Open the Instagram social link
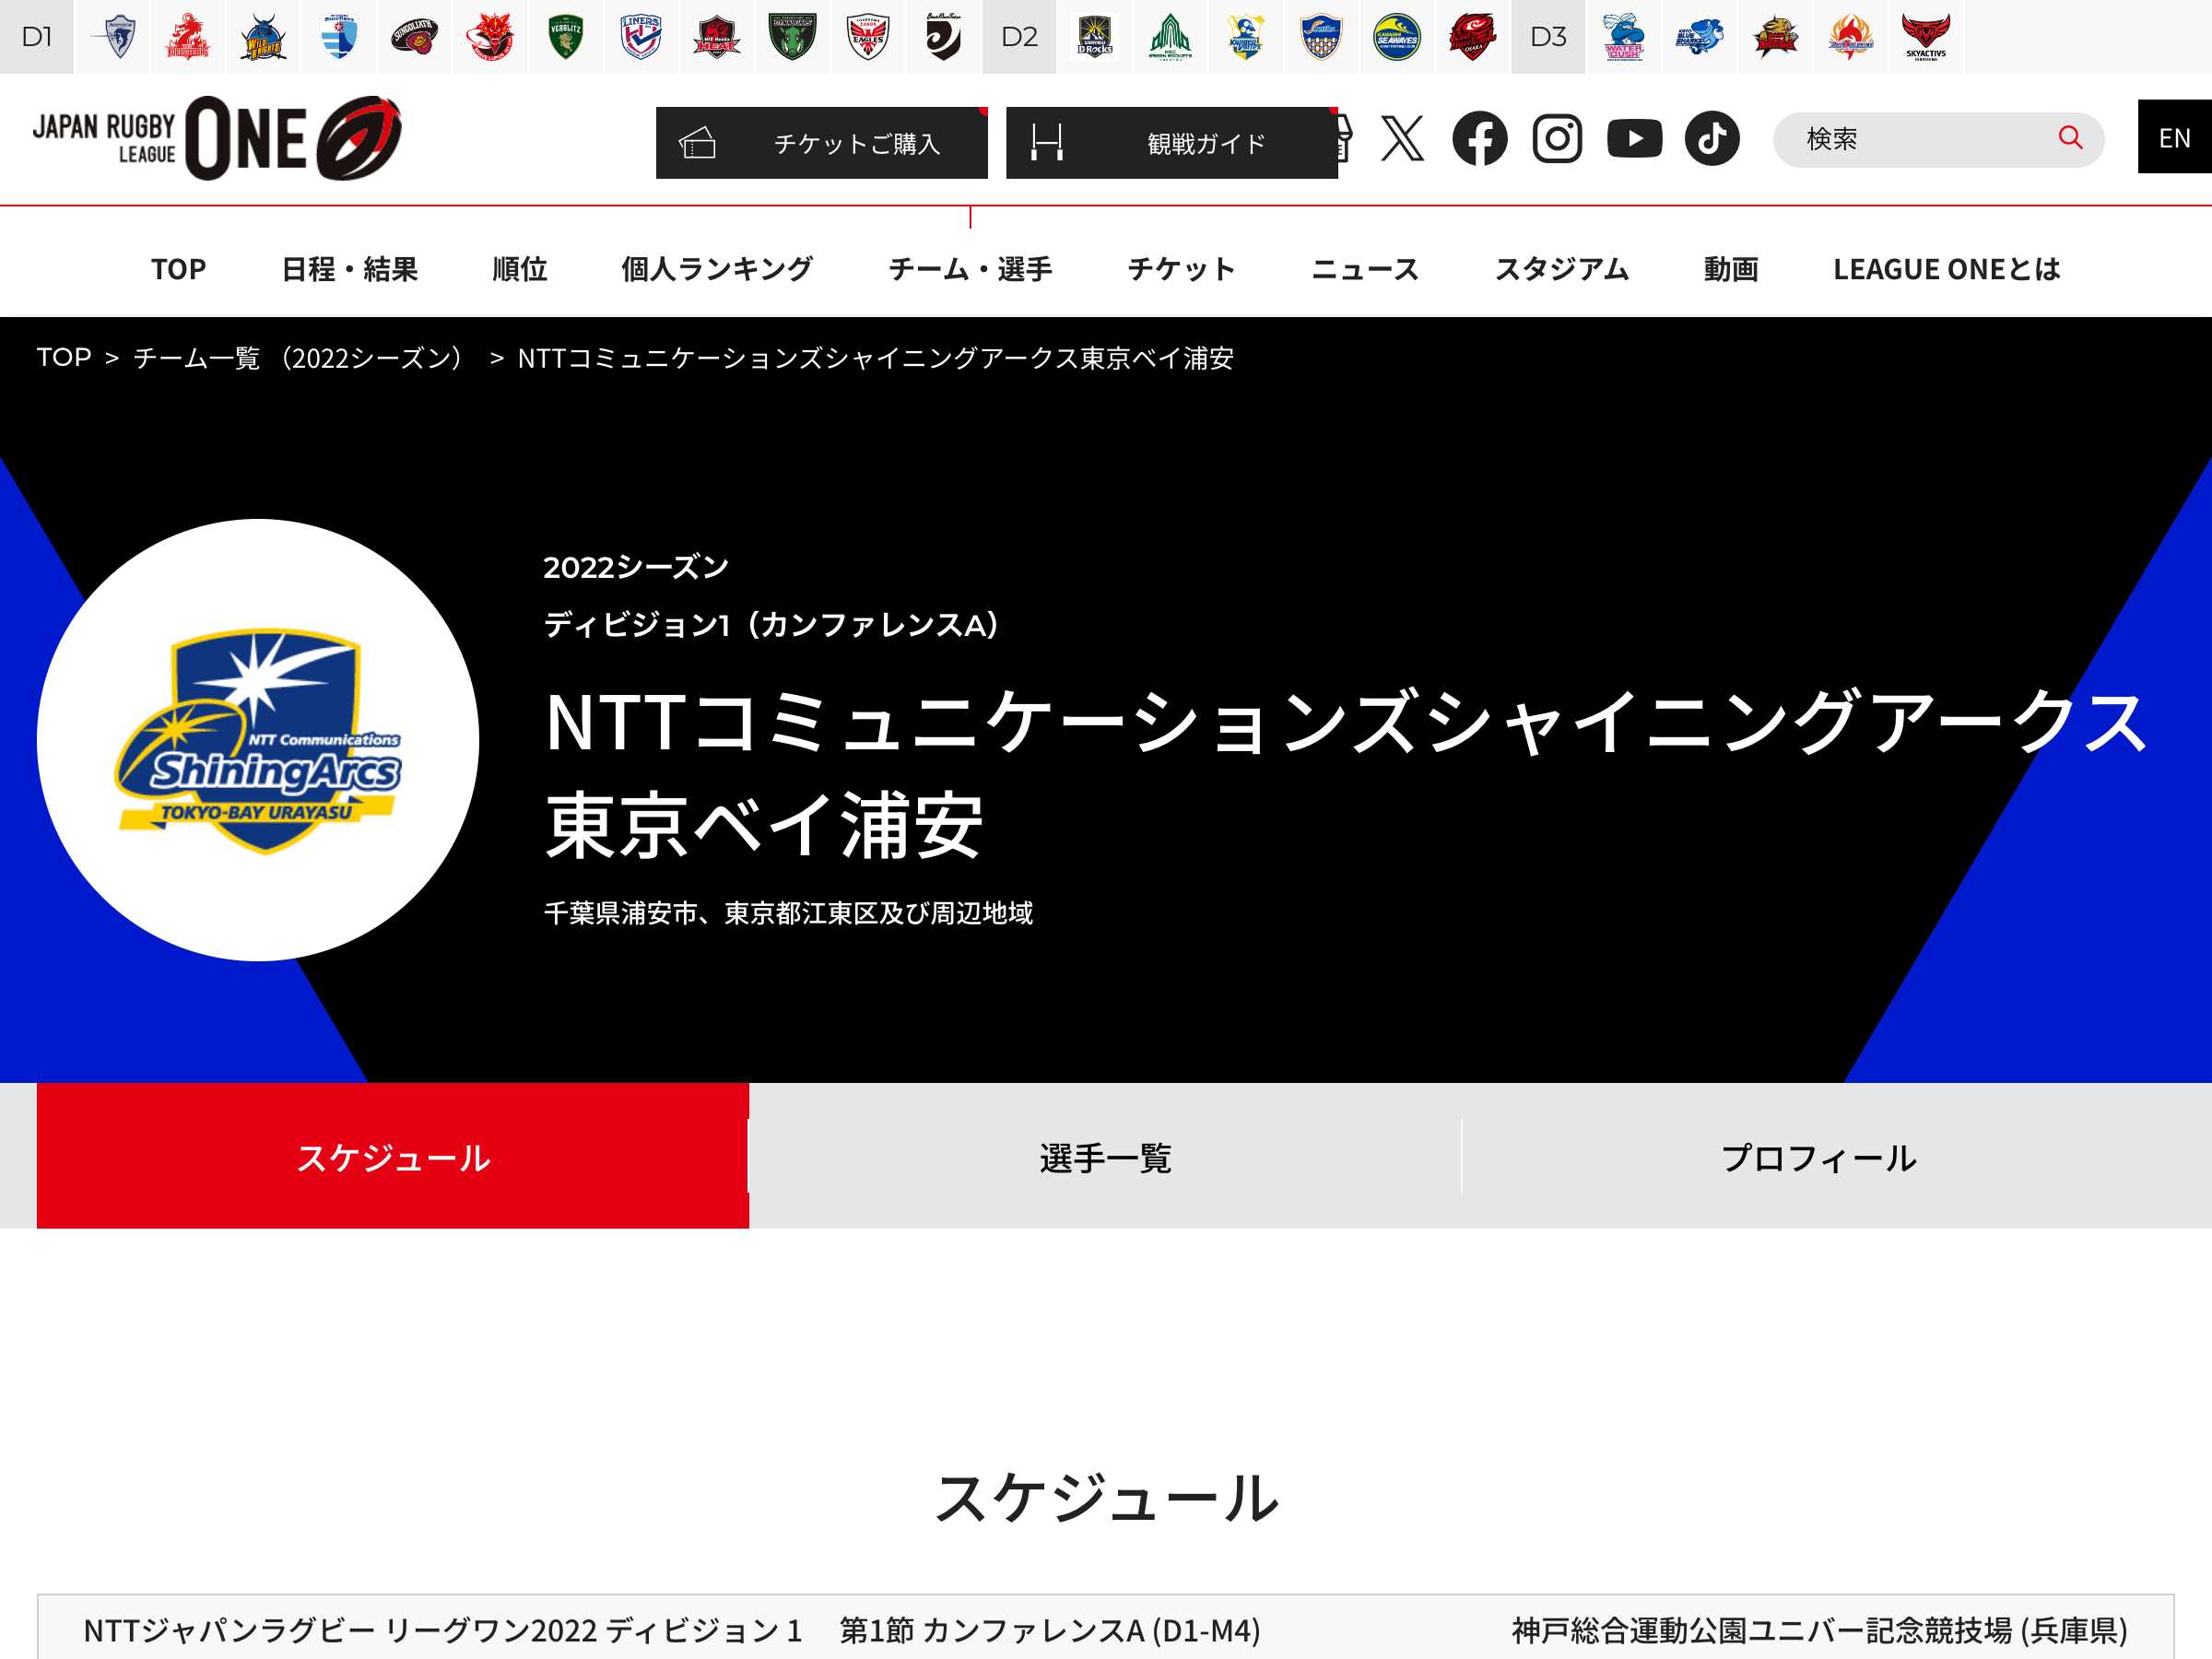The width and height of the screenshot is (2212, 1659). pyautogui.click(x=1557, y=138)
